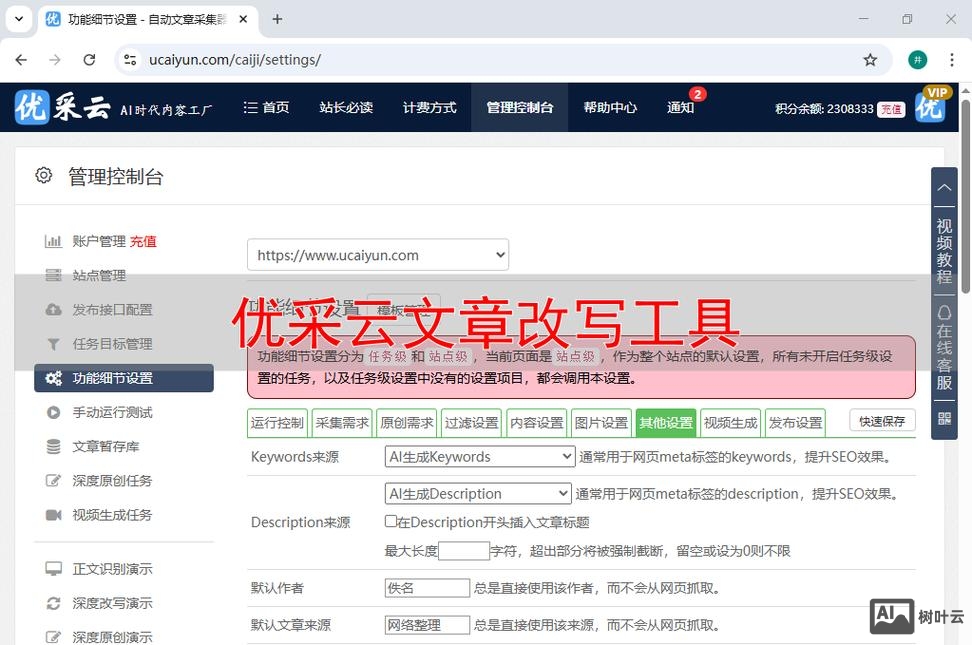The image size is (972, 645).
Task: Click the 手动运行测试 play icon
Action: 53,412
